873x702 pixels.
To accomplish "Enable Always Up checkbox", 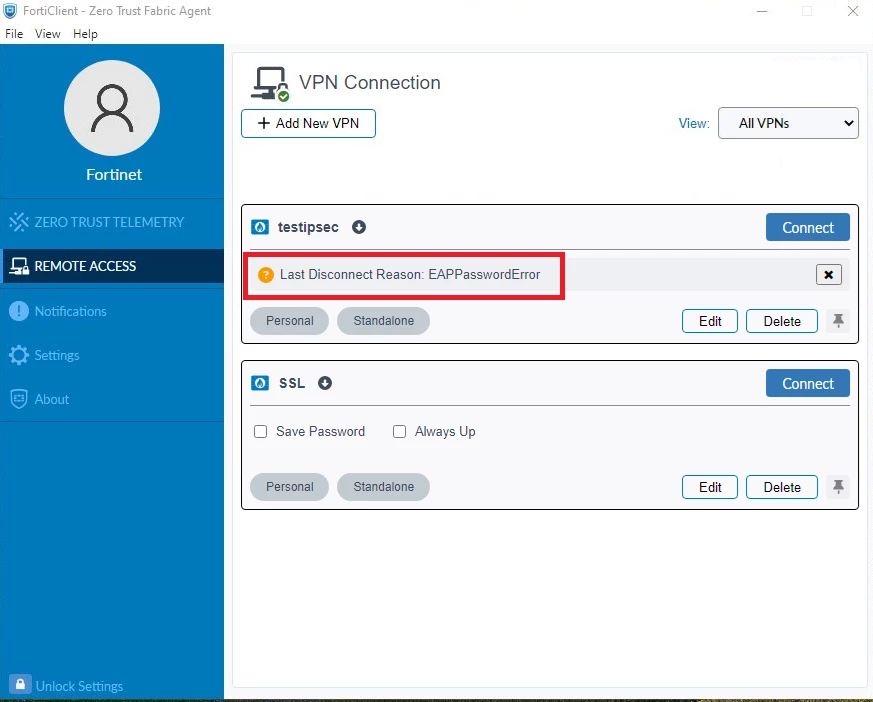I will coord(399,431).
